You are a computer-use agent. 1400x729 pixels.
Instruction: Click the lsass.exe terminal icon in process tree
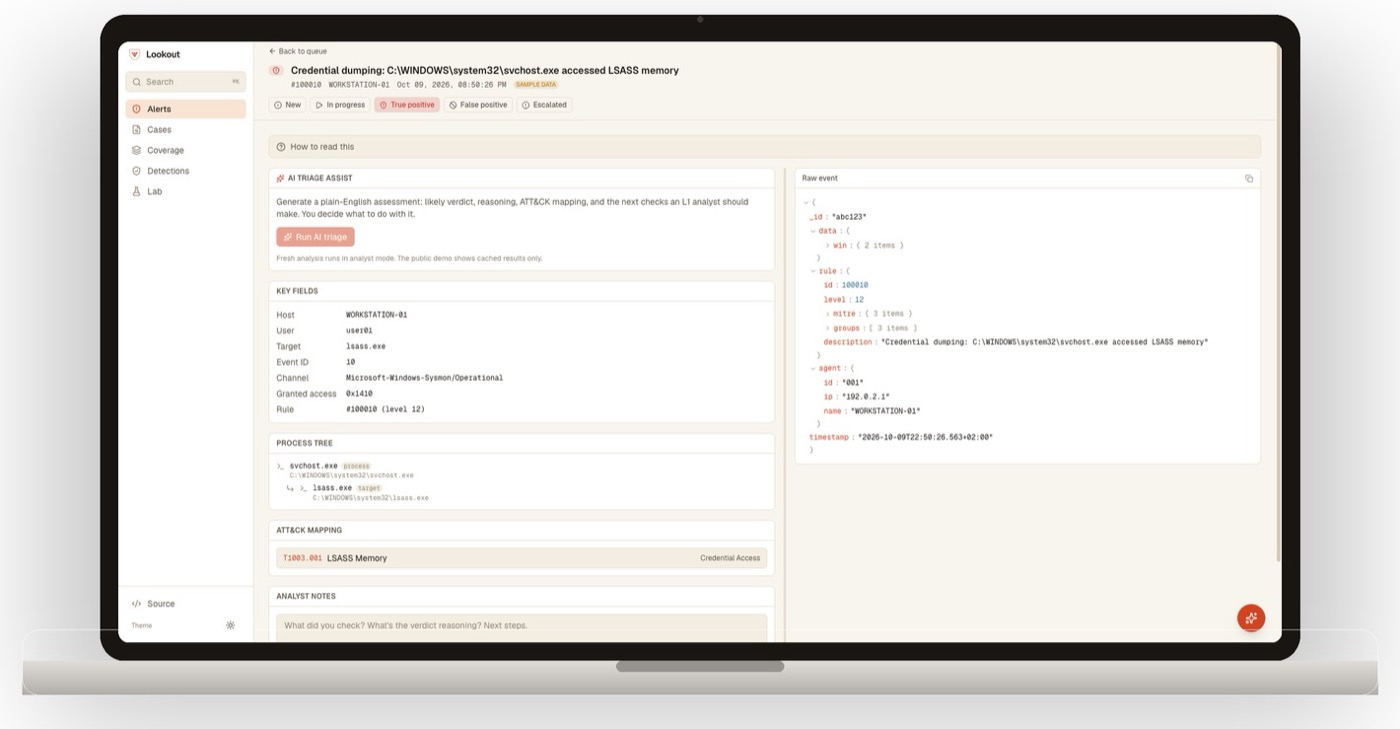point(304,488)
